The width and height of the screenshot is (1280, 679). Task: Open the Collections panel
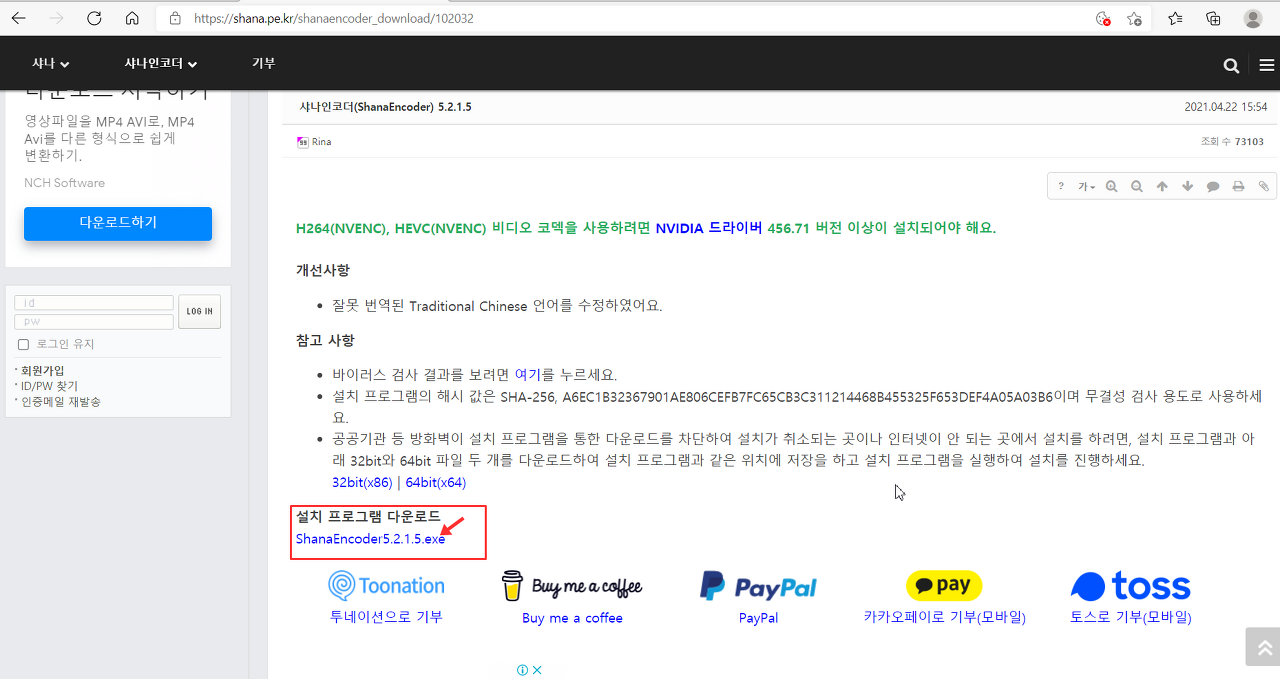(1213, 18)
